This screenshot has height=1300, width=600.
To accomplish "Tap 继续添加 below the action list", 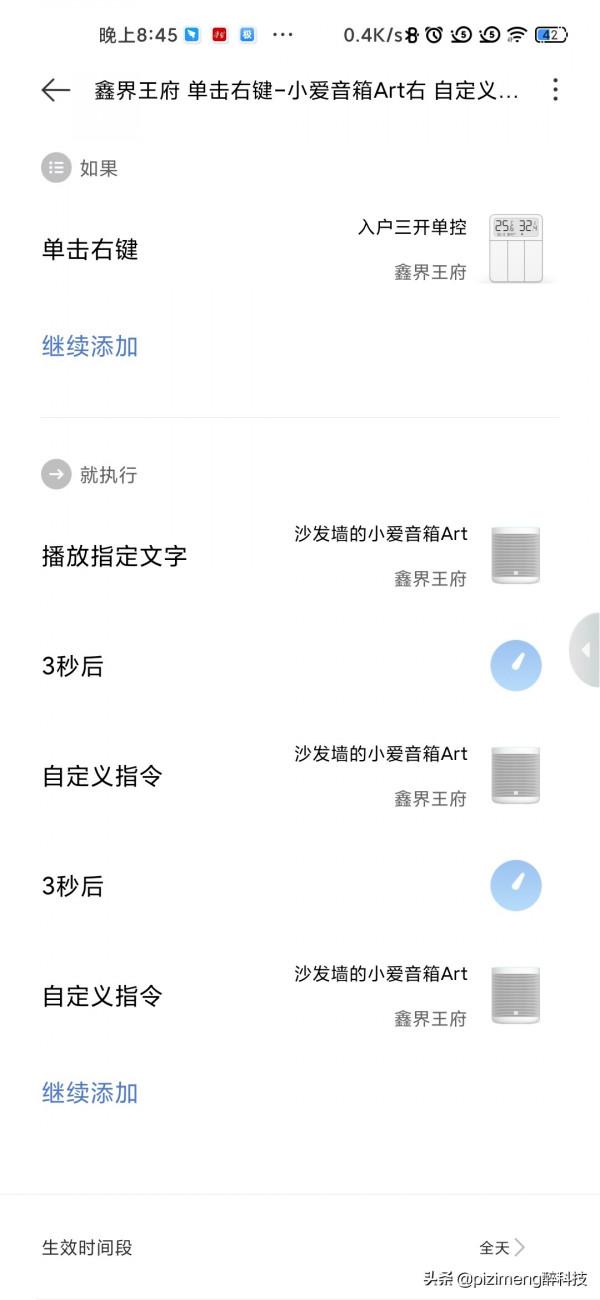I will [x=89, y=1093].
